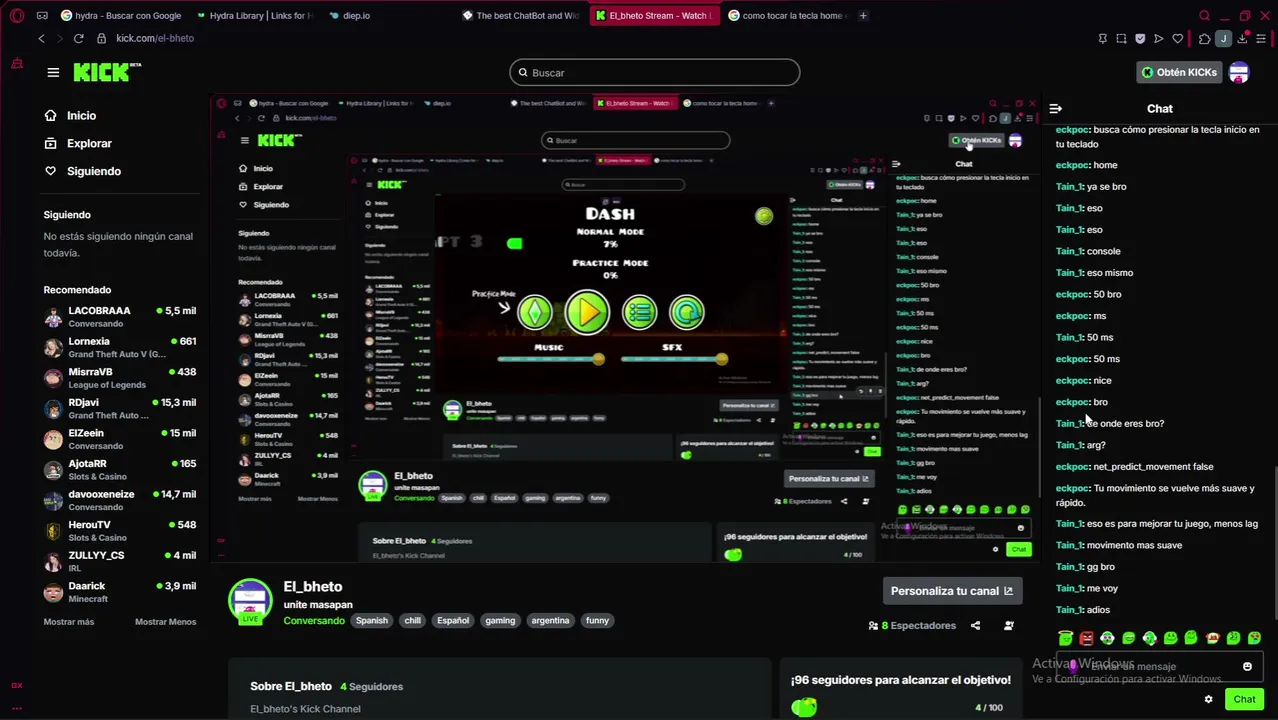This screenshot has width=1278, height=720.
Task: Click the main Buscar search field
Action: [655, 72]
